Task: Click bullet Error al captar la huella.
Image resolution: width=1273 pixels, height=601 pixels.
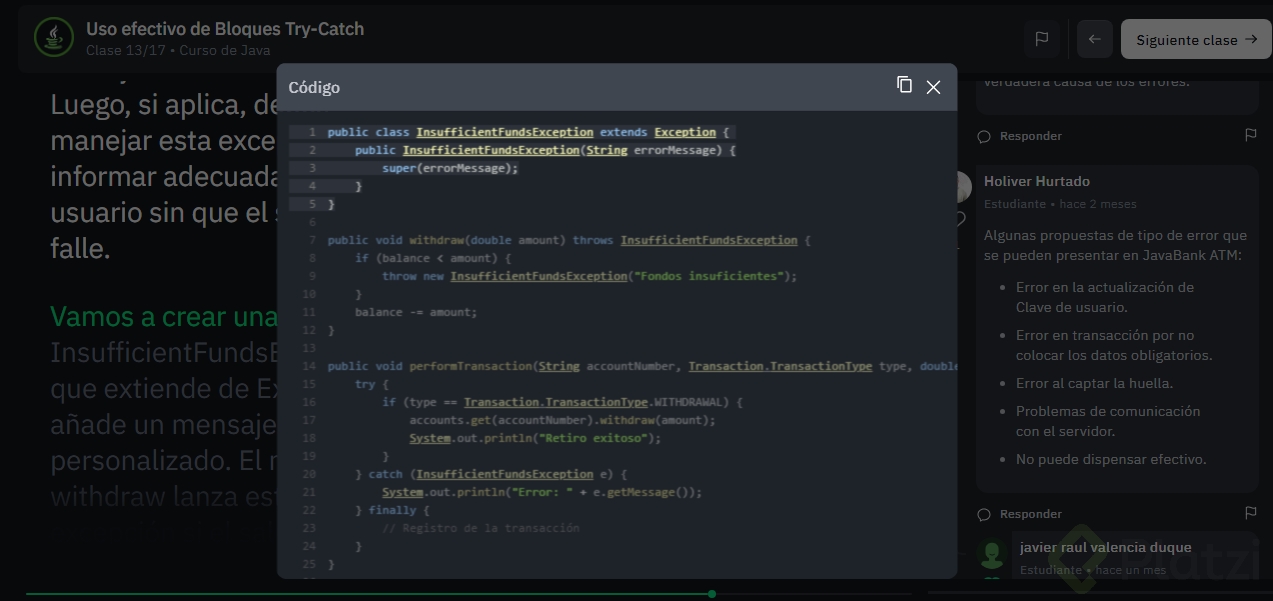Action: pyautogui.click(x=1095, y=383)
